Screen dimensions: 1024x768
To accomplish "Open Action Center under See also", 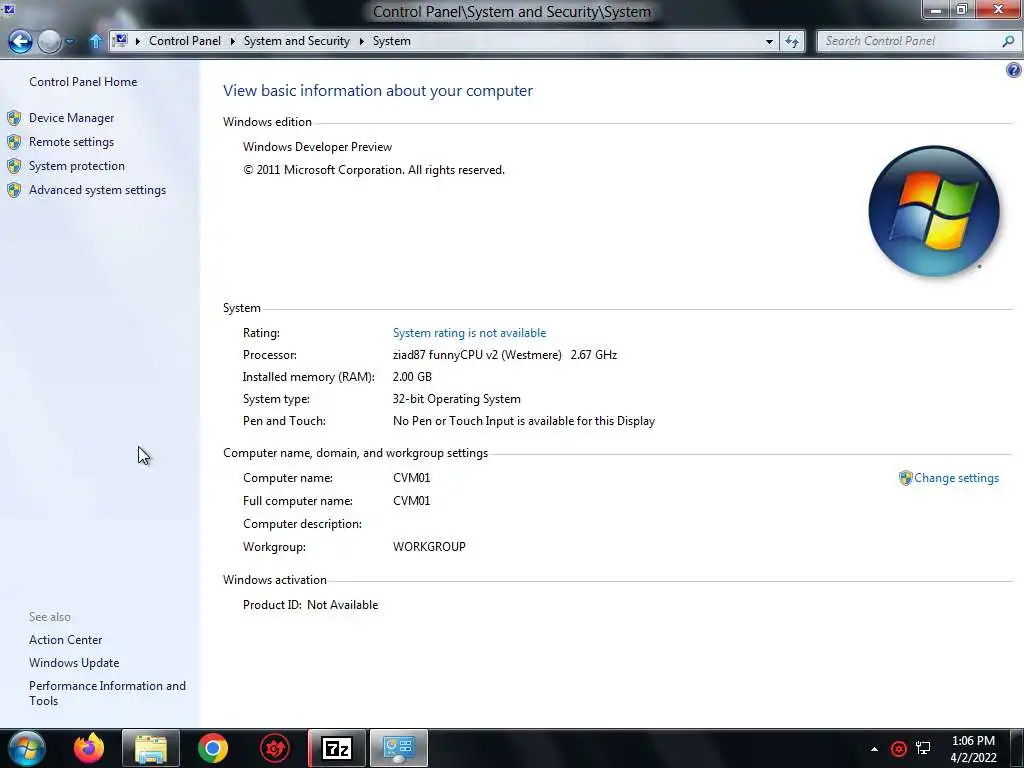I will coord(65,640).
